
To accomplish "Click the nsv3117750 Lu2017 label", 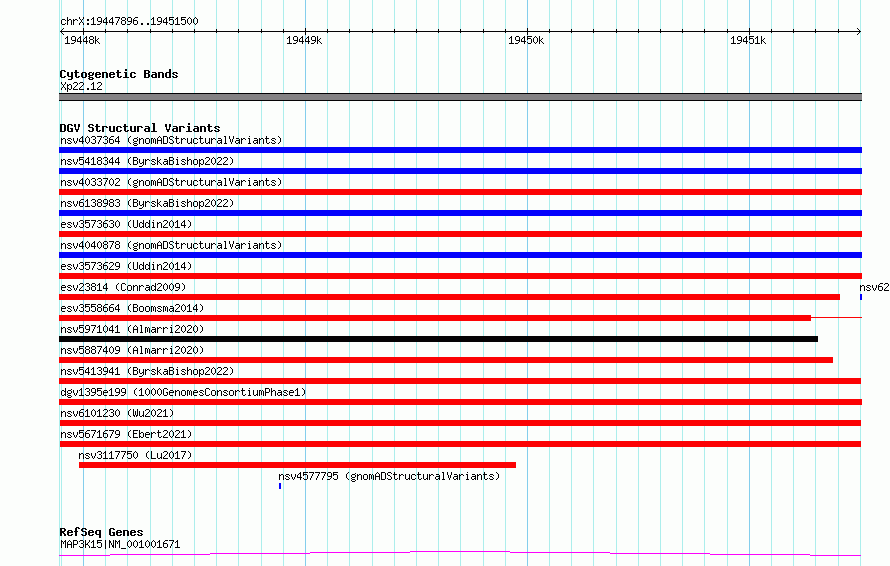I will [135, 455].
